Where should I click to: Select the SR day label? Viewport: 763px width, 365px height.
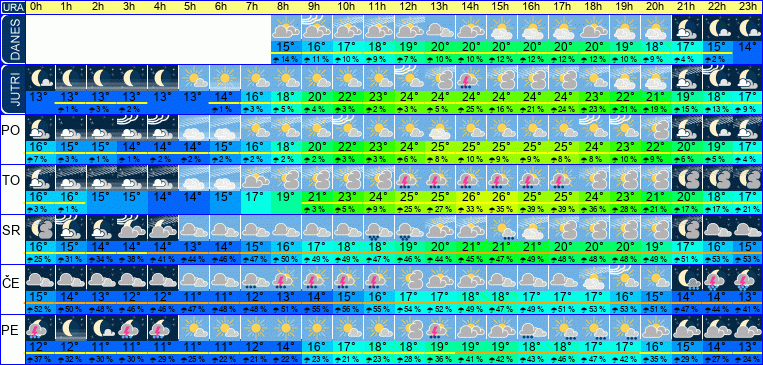pyautogui.click(x=11, y=231)
